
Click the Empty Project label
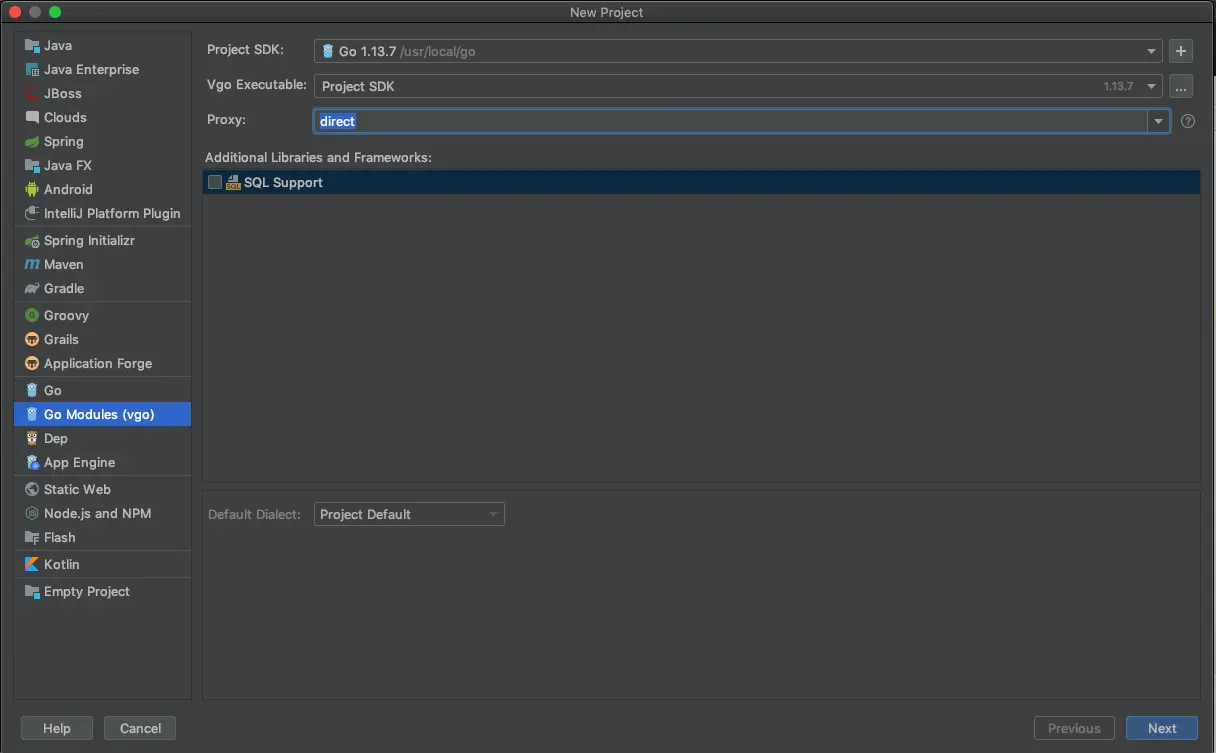pos(87,591)
